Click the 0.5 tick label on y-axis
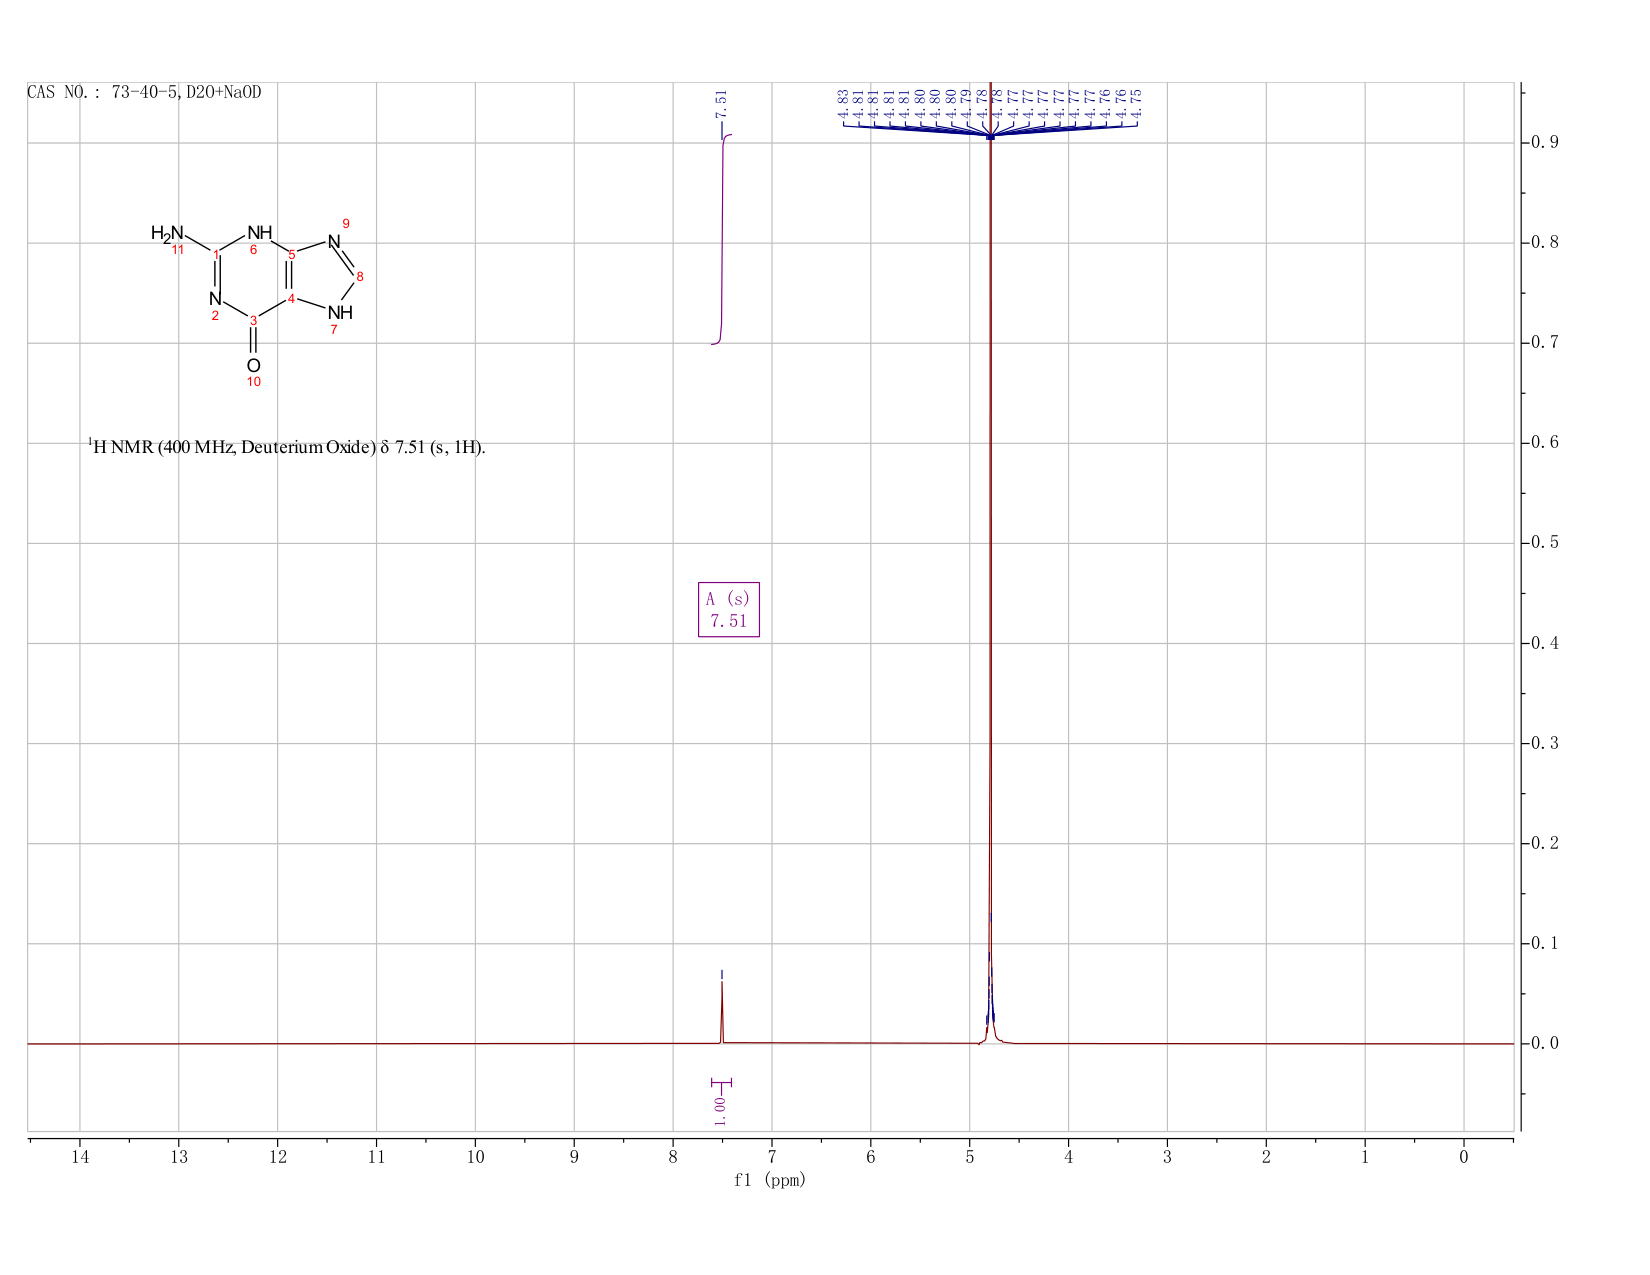This screenshot has height=1275, width=1650. pyautogui.click(x=1545, y=543)
